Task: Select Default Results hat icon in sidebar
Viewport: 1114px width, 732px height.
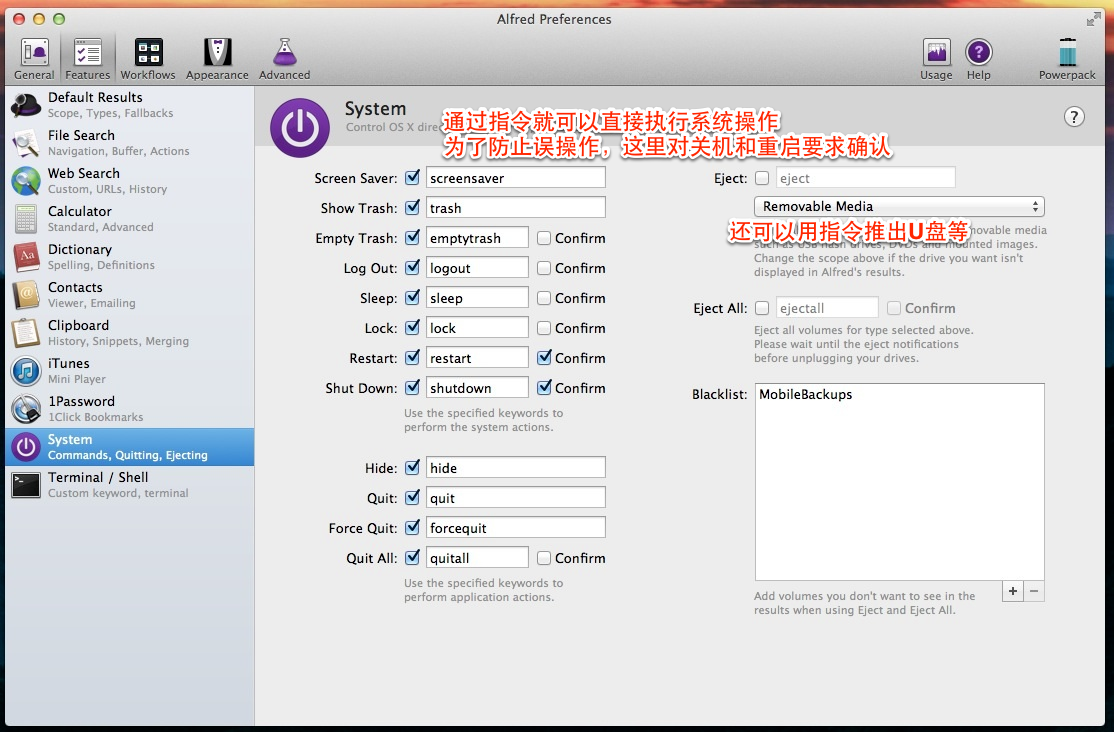Action: (26, 105)
